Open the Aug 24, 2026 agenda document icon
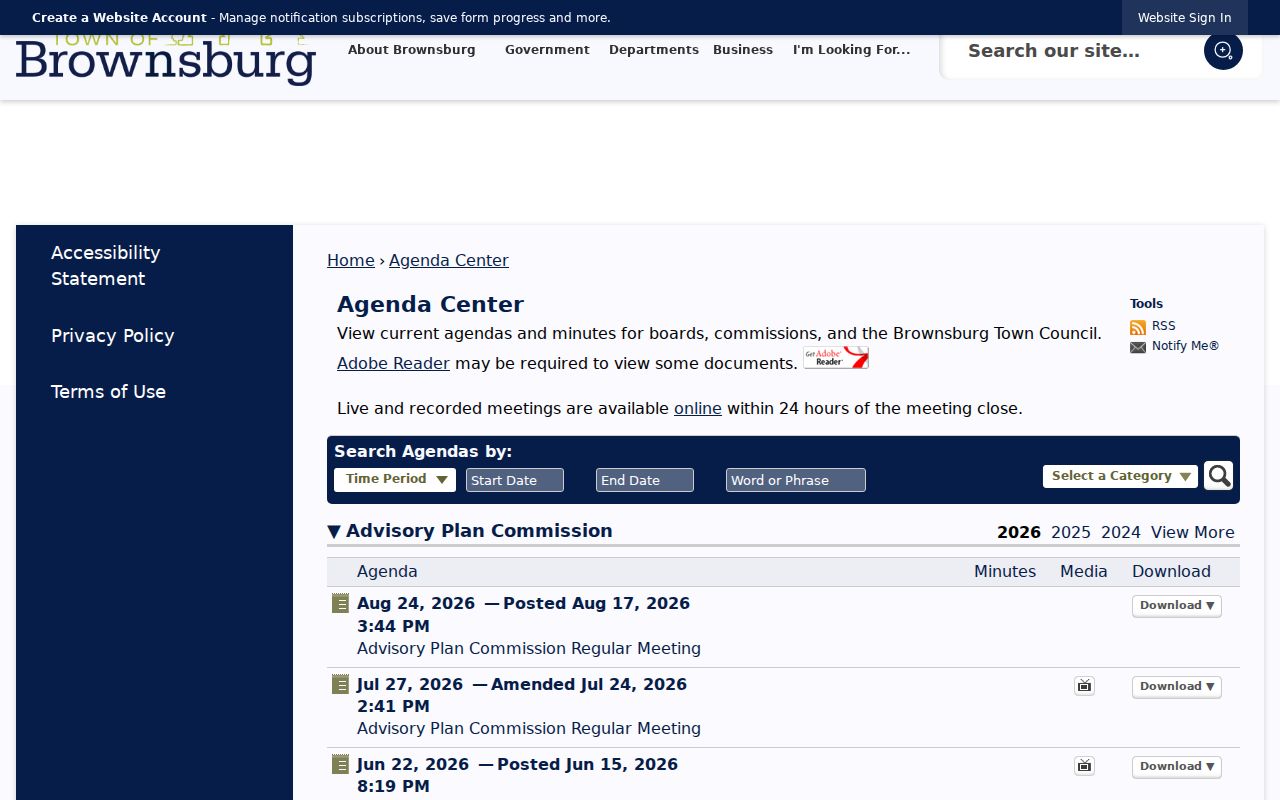The height and width of the screenshot is (800, 1280). [341, 604]
